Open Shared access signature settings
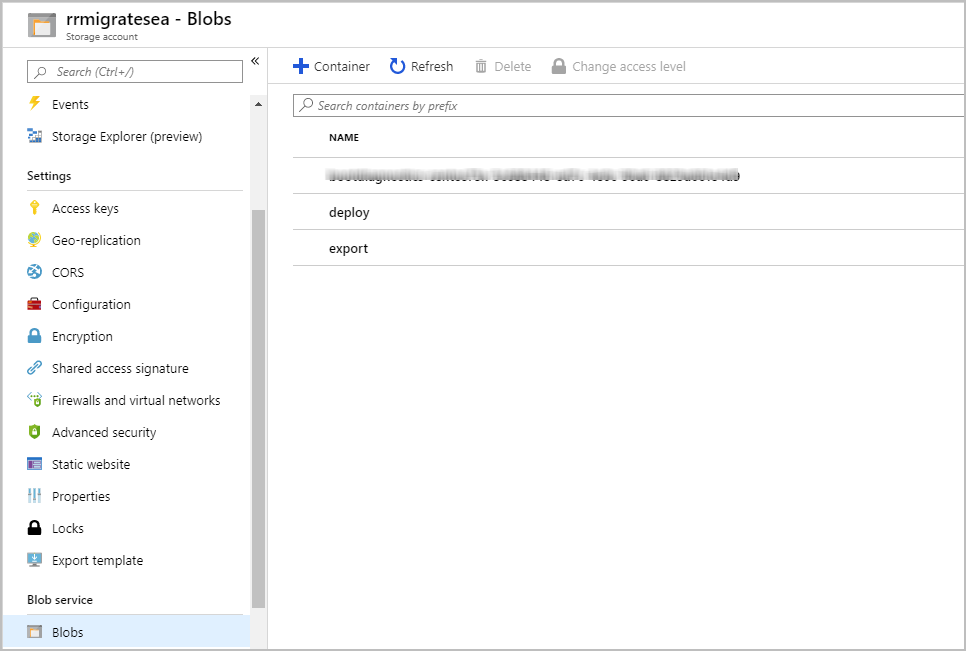Image resolution: width=966 pixels, height=651 pixels. [120, 368]
